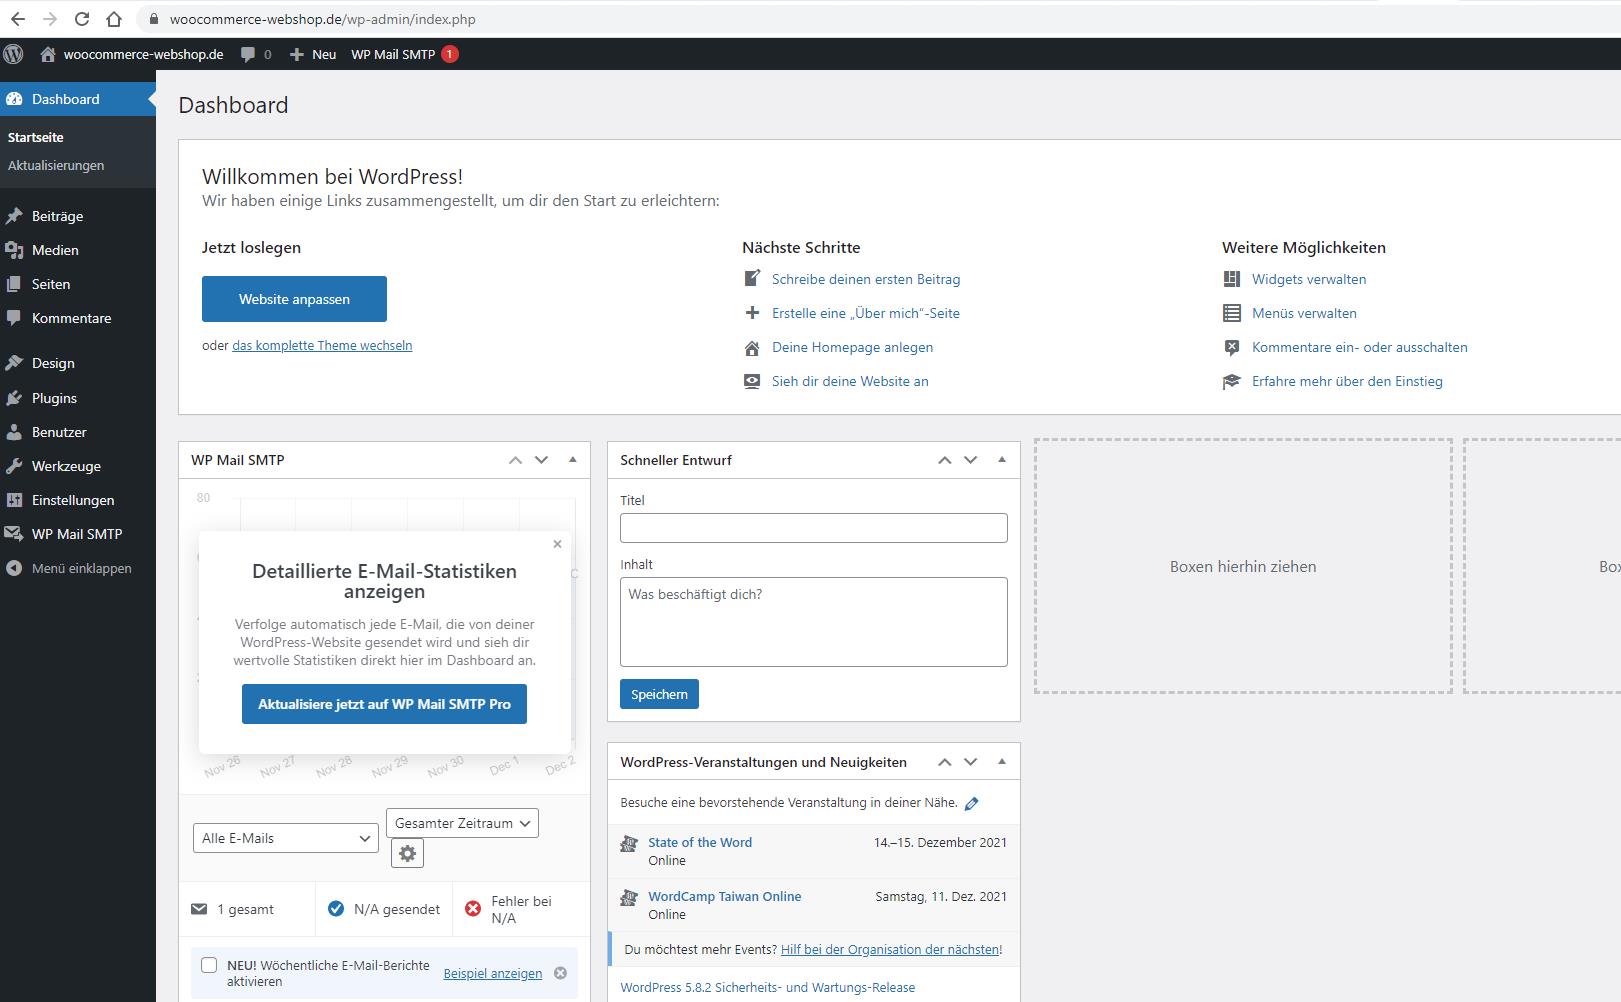This screenshot has width=1621, height=1002.
Task: Click + Neu in the admin bar
Action: (313, 54)
